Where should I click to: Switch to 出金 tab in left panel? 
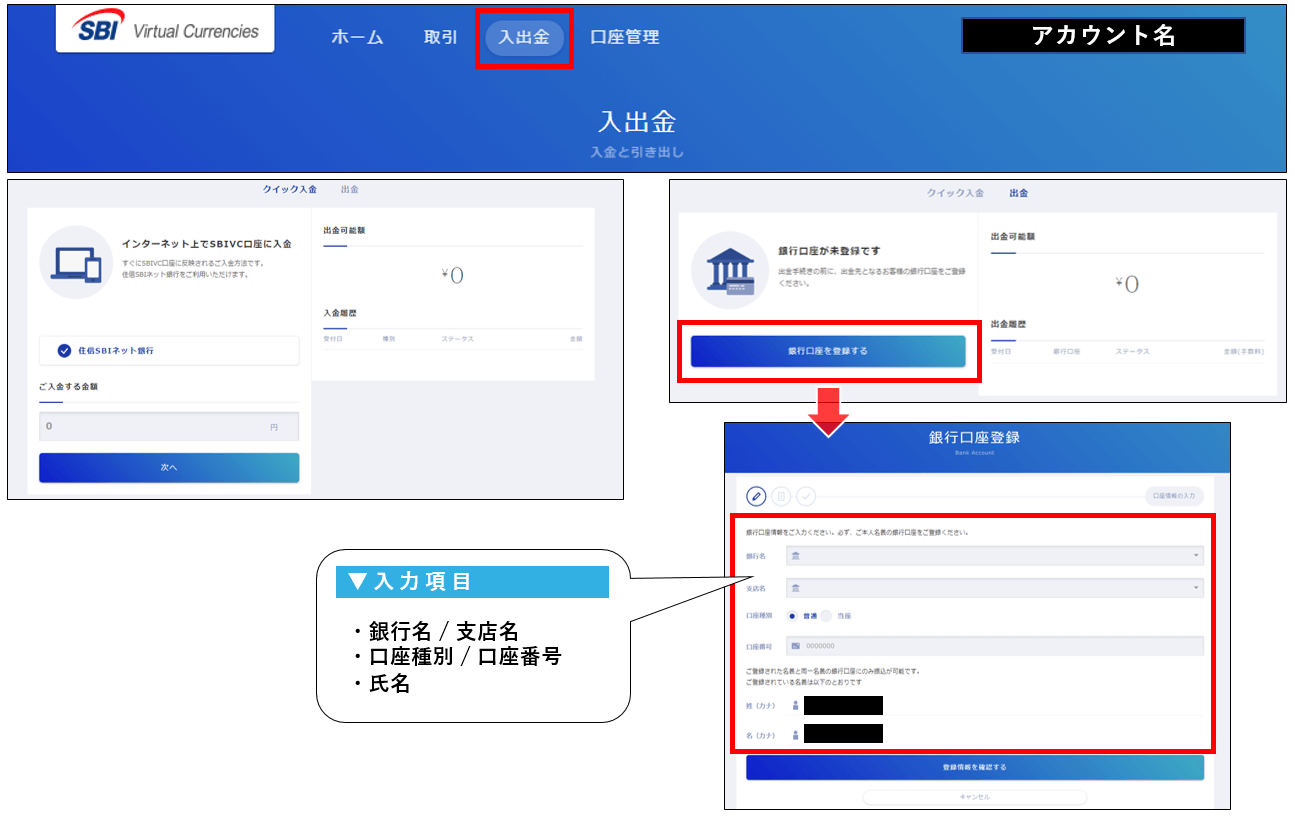[x=350, y=189]
